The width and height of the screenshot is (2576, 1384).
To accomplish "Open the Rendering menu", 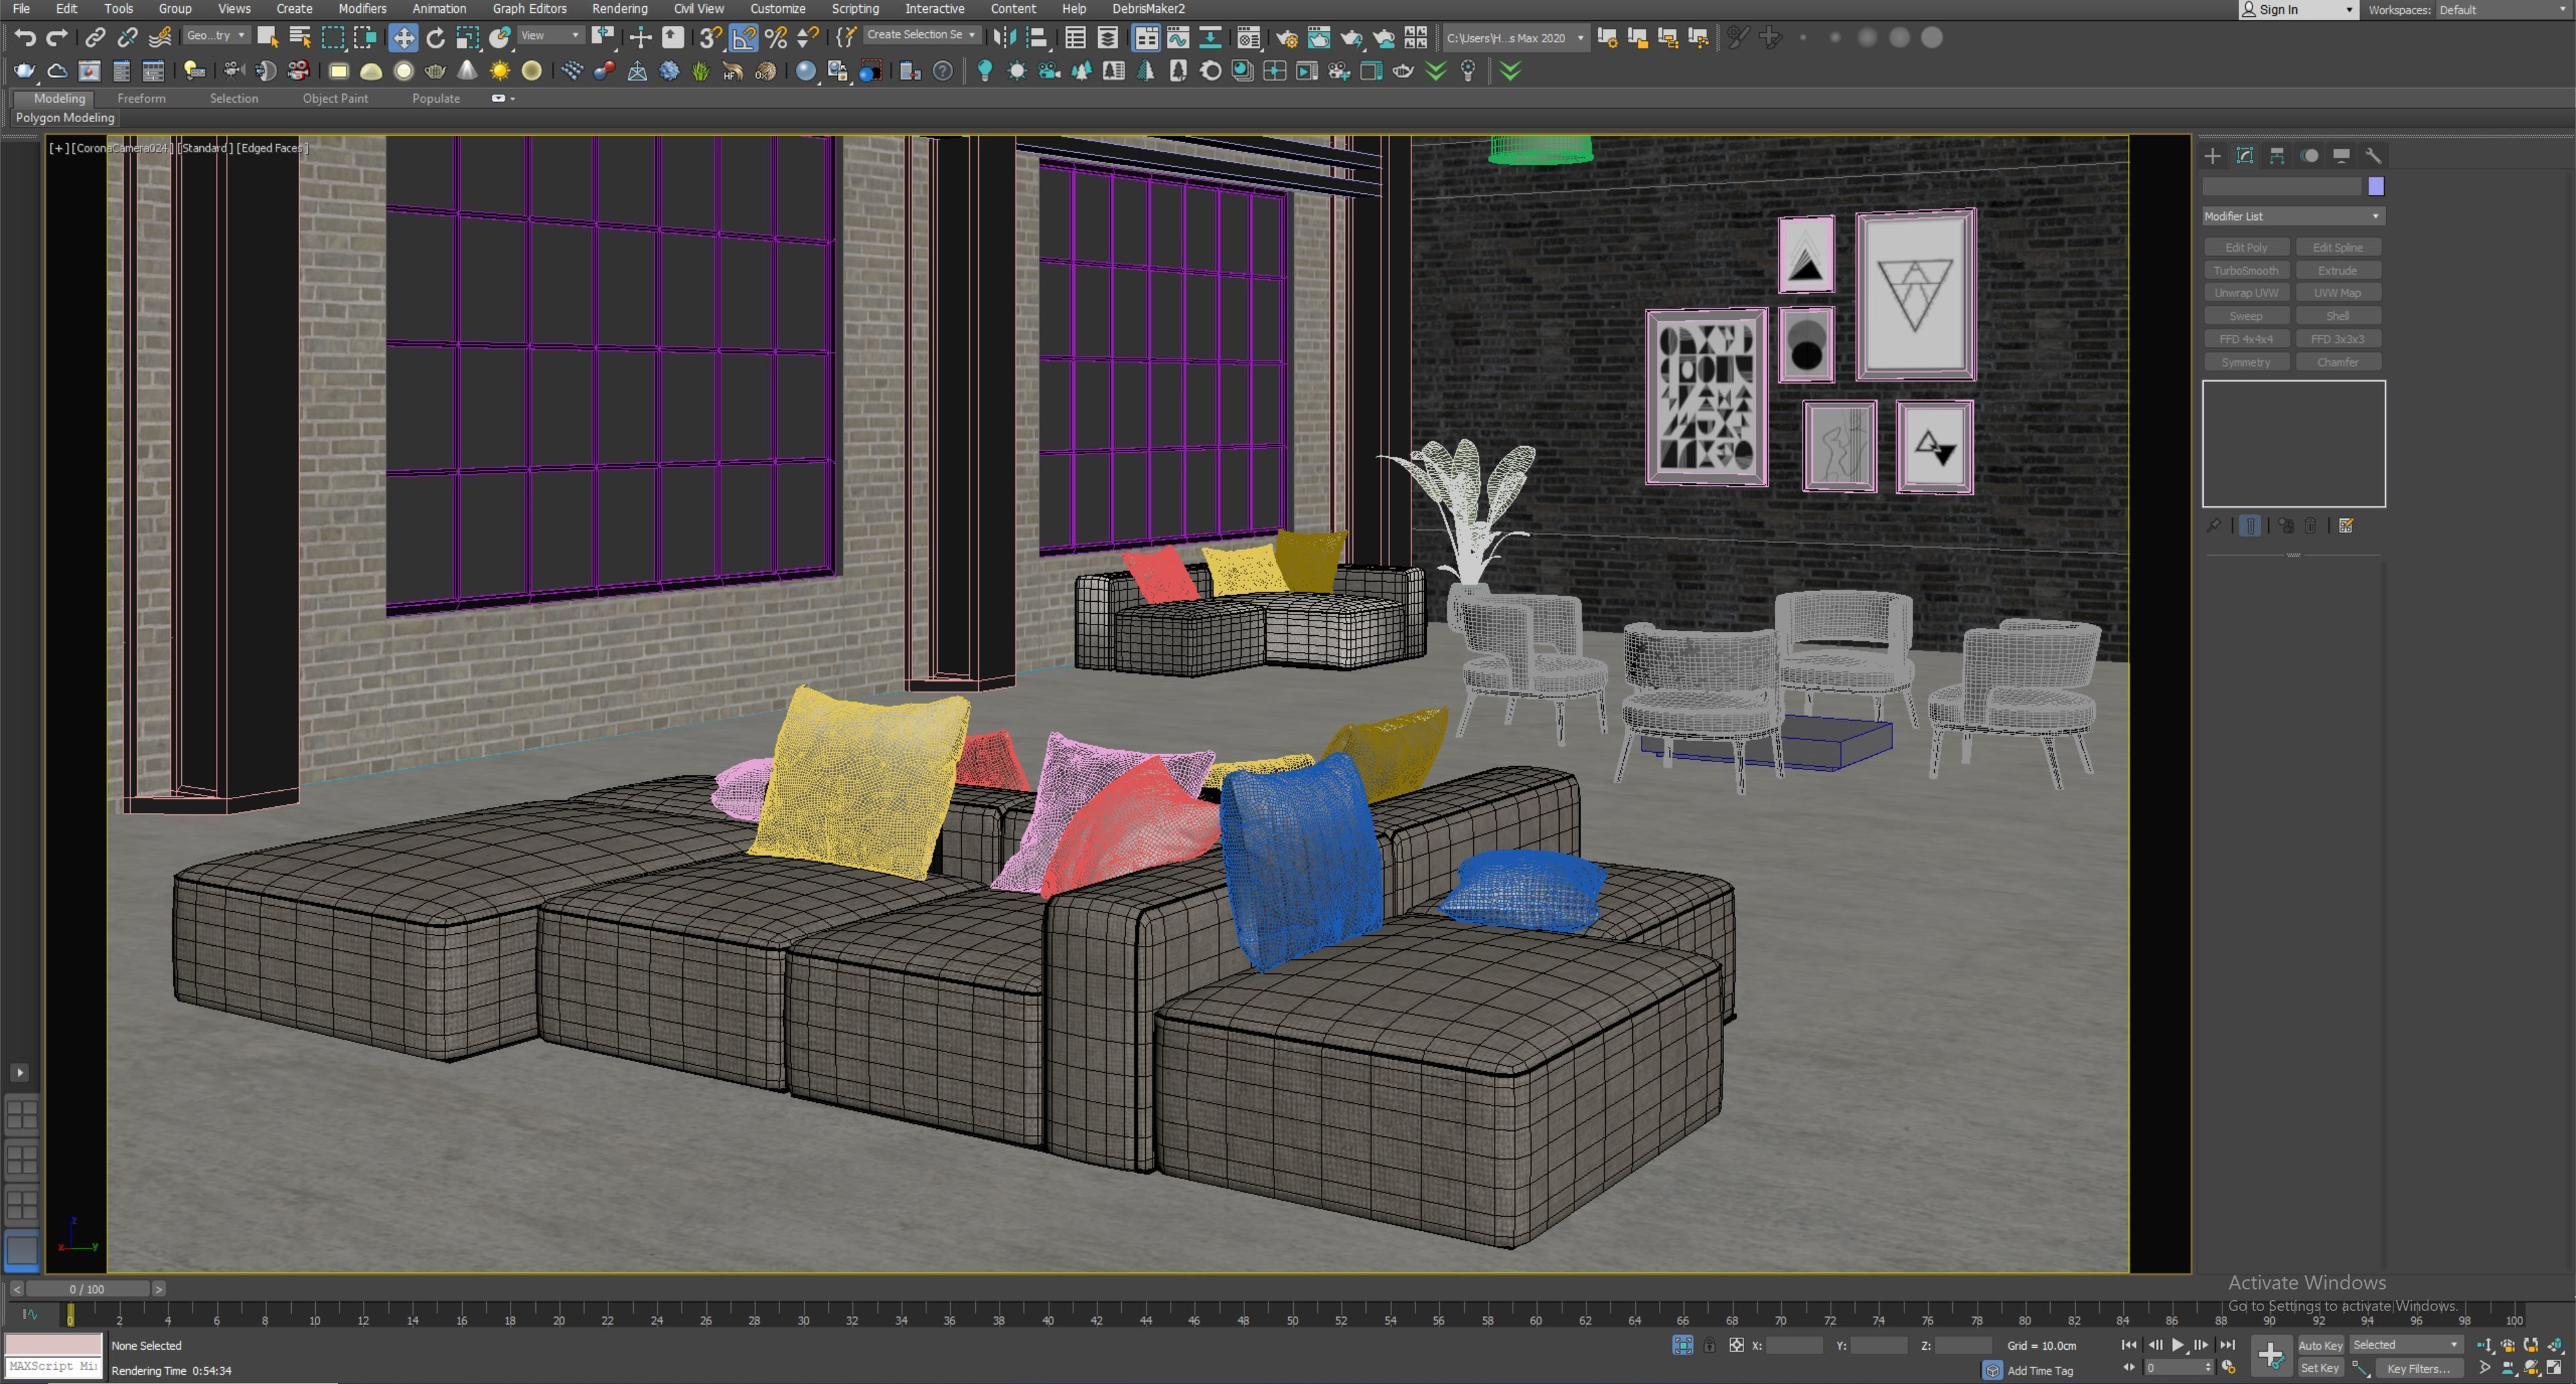I will click(x=619, y=9).
